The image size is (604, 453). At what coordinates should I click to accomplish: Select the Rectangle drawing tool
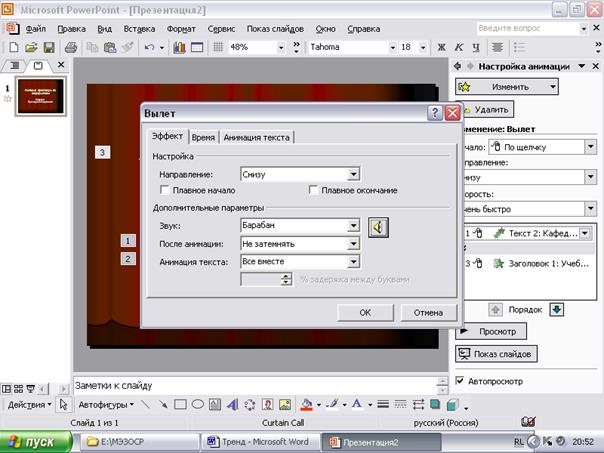180,404
